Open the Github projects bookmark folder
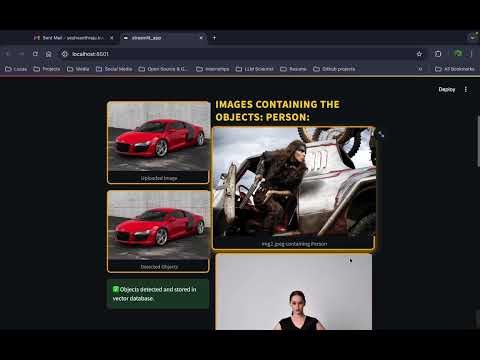The width and height of the screenshot is (480, 360). [x=334, y=69]
